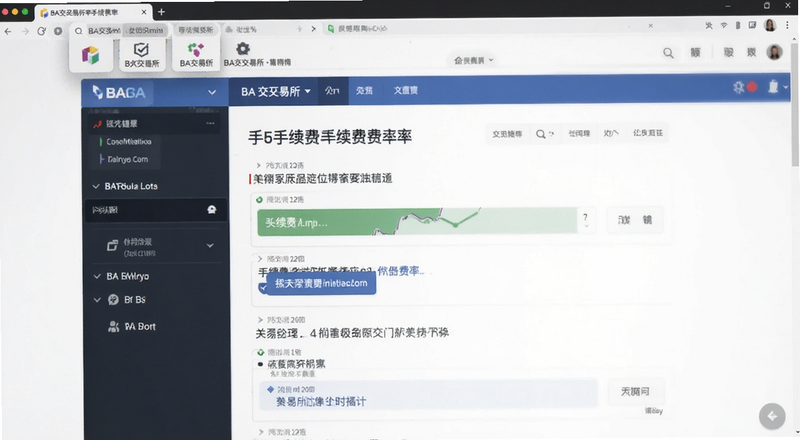Open the blue link text above the tooltip

coord(401,271)
